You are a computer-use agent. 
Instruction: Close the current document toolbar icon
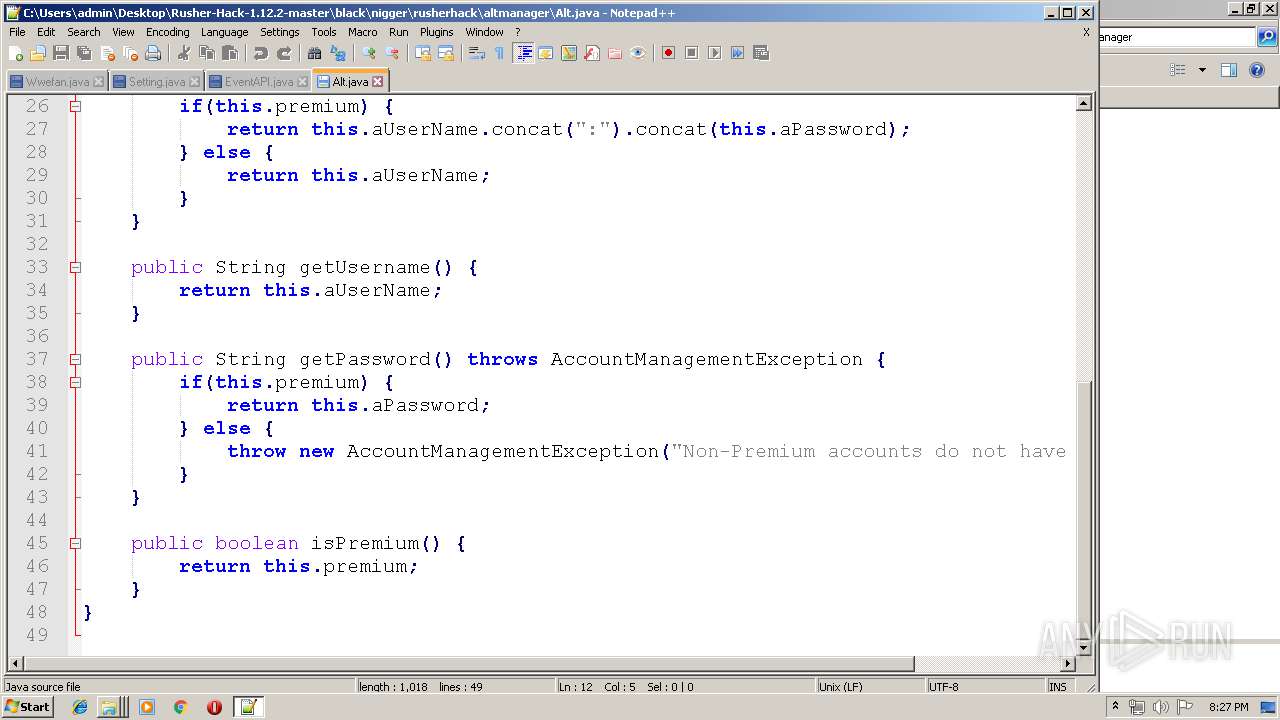tap(107, 53)
